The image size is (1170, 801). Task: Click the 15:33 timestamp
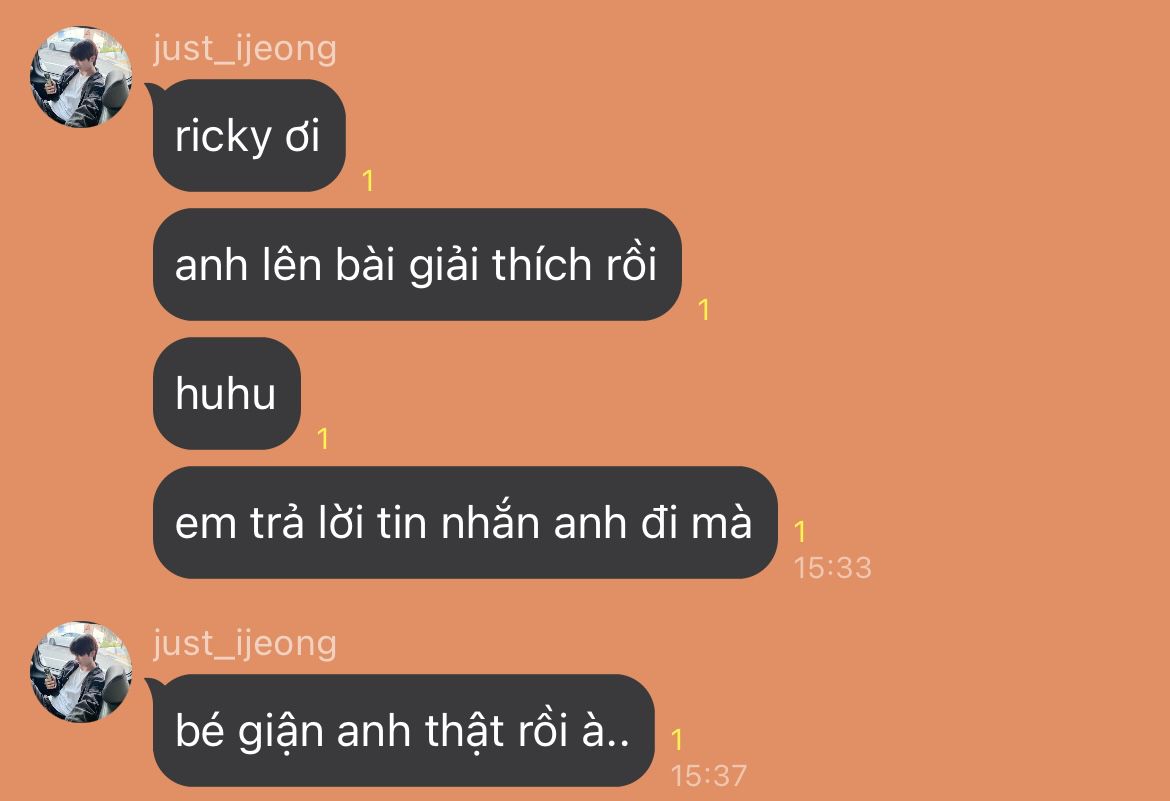pos(832,568)
